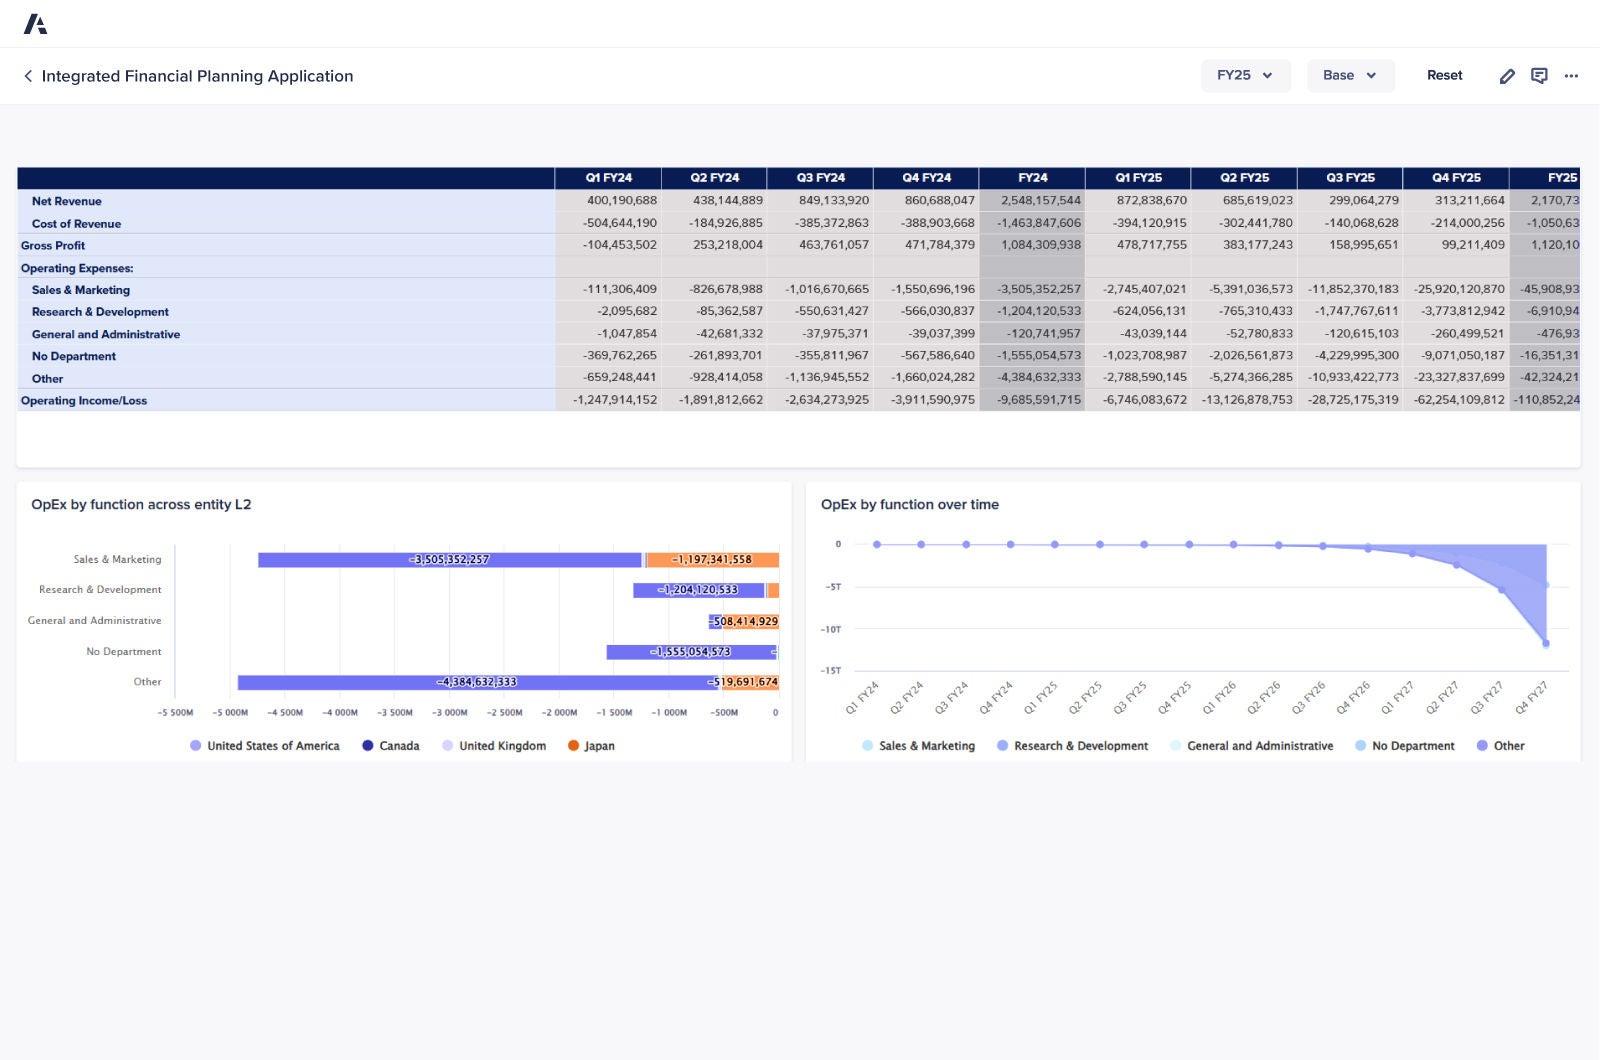Open the page editor with the pencil icon
Screen dimensions: 1600x1060
tap(1507, 75)
